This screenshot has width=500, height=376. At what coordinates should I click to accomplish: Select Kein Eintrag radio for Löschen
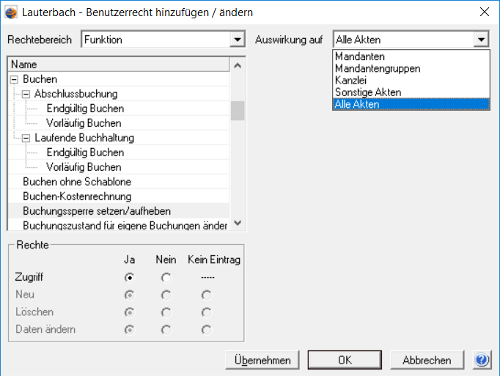pyautogui.click(x=206, y=312)
